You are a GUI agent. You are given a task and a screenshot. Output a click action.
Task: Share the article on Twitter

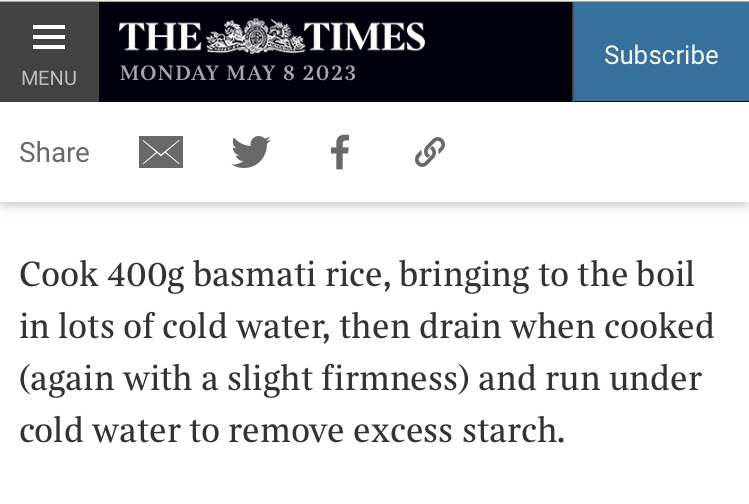[x=251, y=152]
